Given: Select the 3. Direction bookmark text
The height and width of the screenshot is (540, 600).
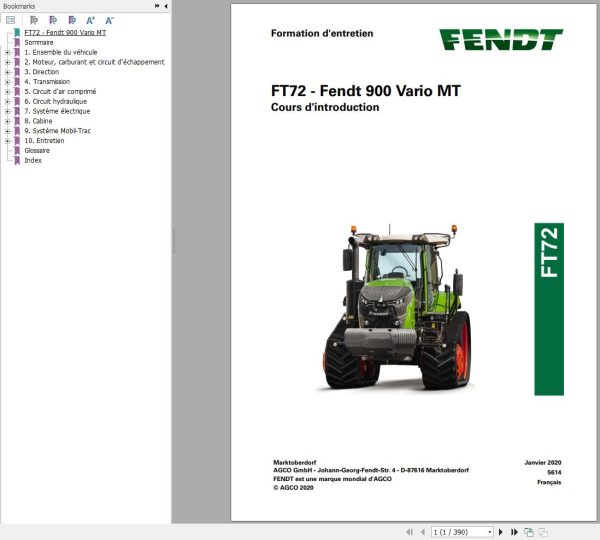Looking at the screenshot, I should [42, 72].
